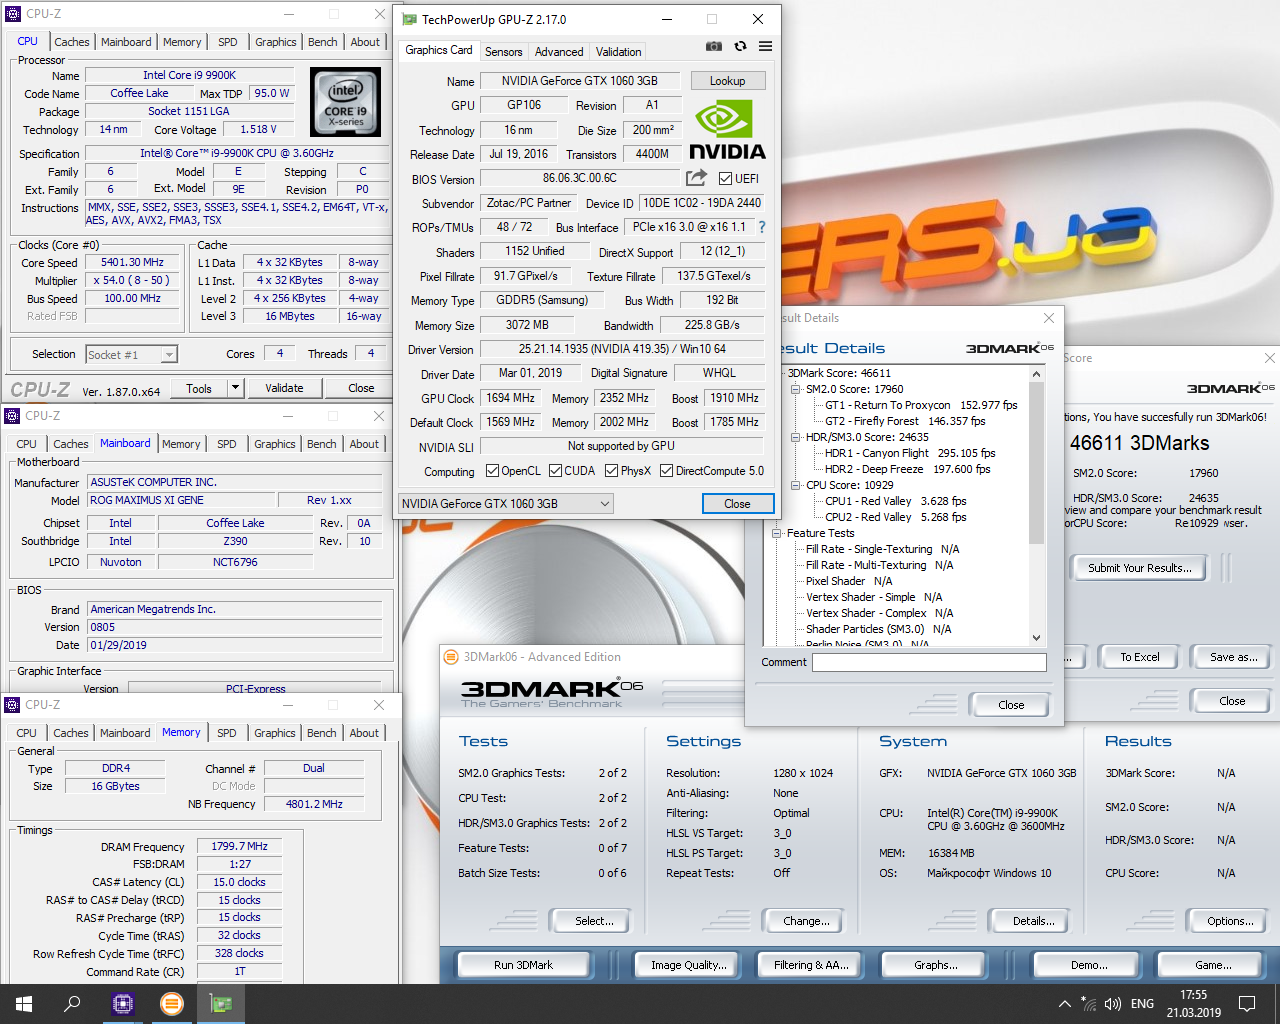Open the GPU-Z hamburger menu

[x=765, y=46]
